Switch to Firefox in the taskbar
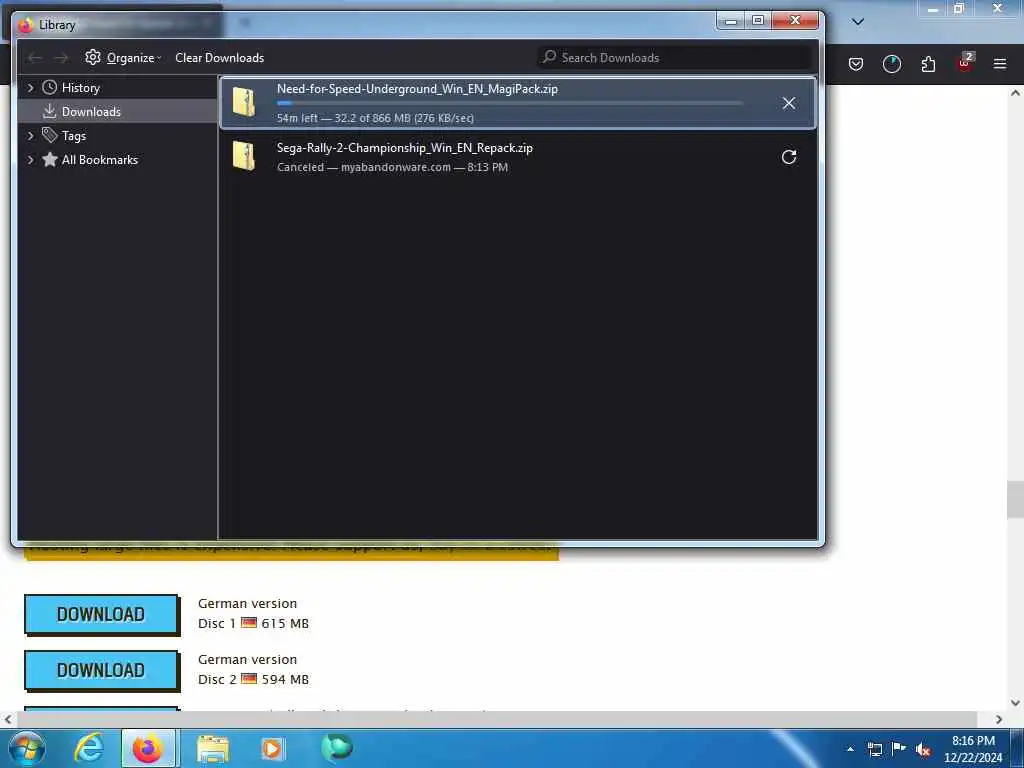Screen dimensions: 1024x768 (148, 748)
